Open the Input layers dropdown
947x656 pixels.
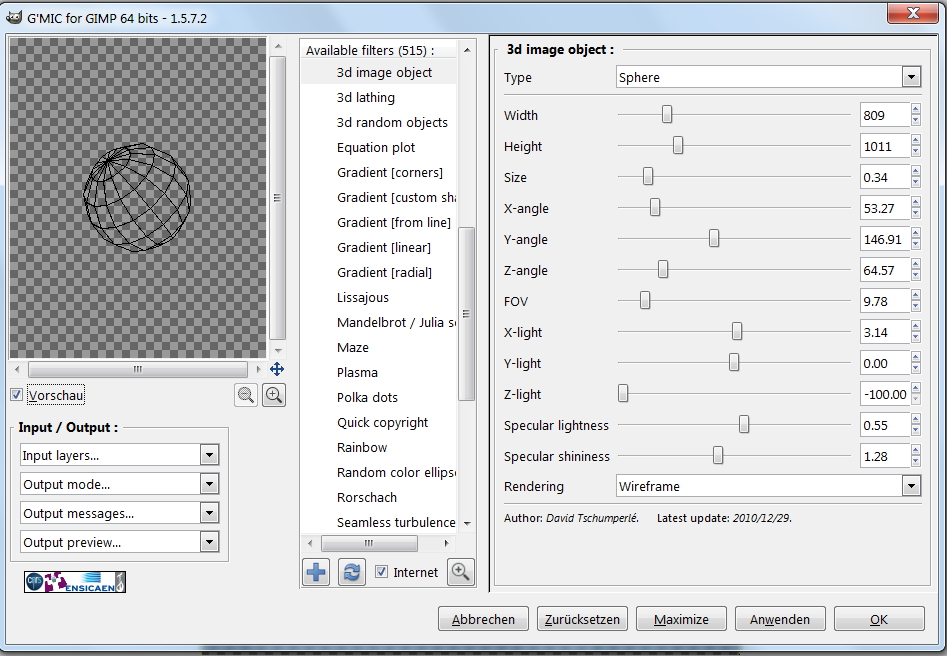[x=119, y=455]
